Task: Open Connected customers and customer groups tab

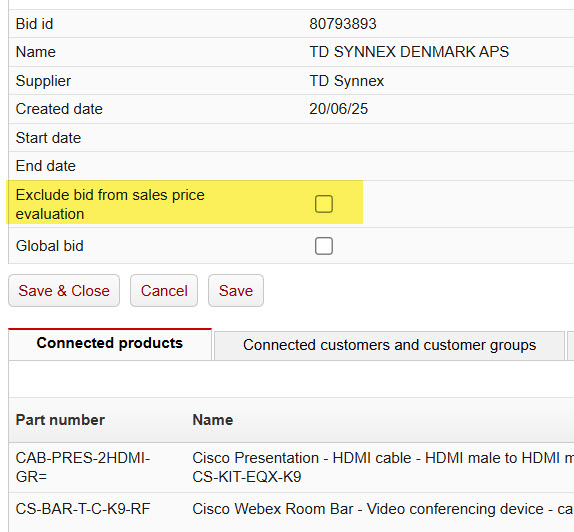Action: pos(390,345)
